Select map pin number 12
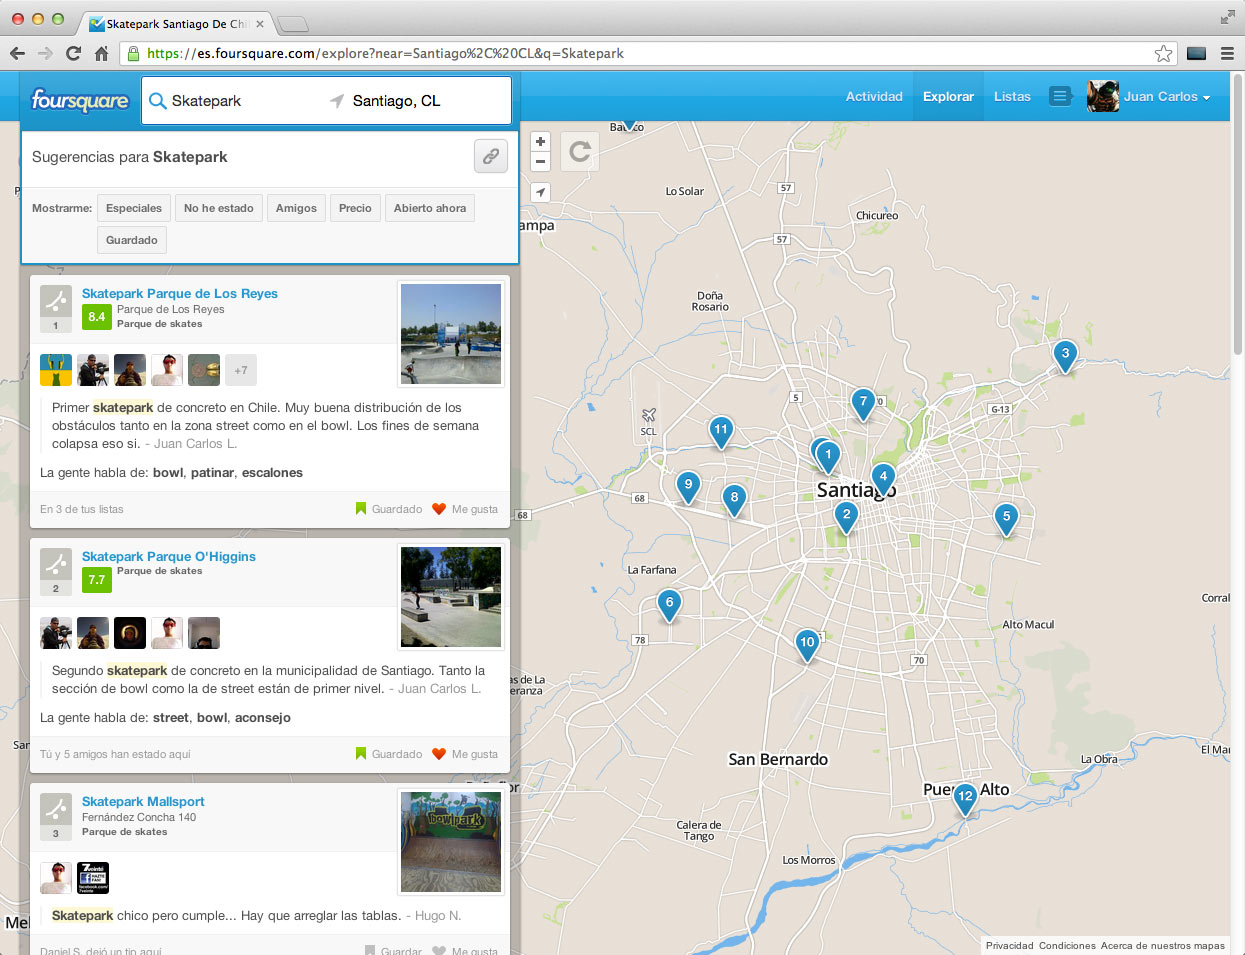Image resolution: width=1245 pixels, height=955 pixels. coord(964,799)
